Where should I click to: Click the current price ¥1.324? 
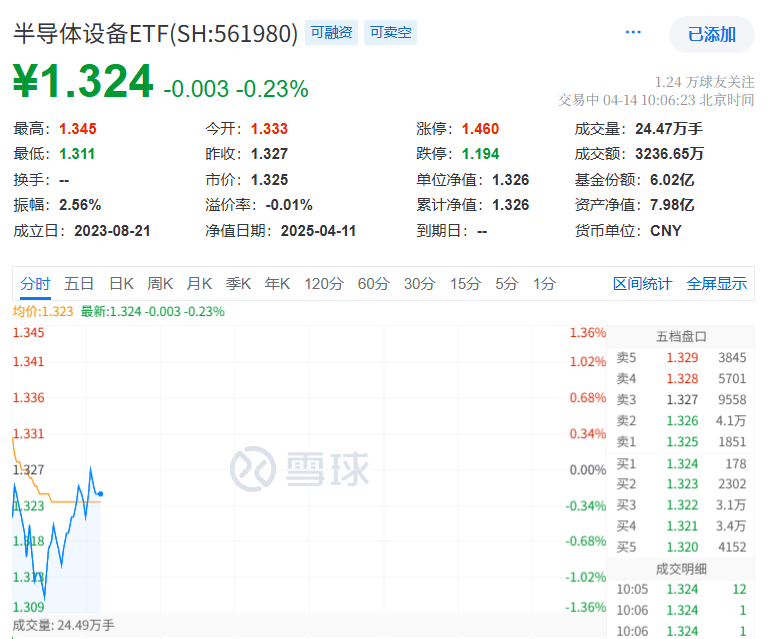tap(83, 81)
